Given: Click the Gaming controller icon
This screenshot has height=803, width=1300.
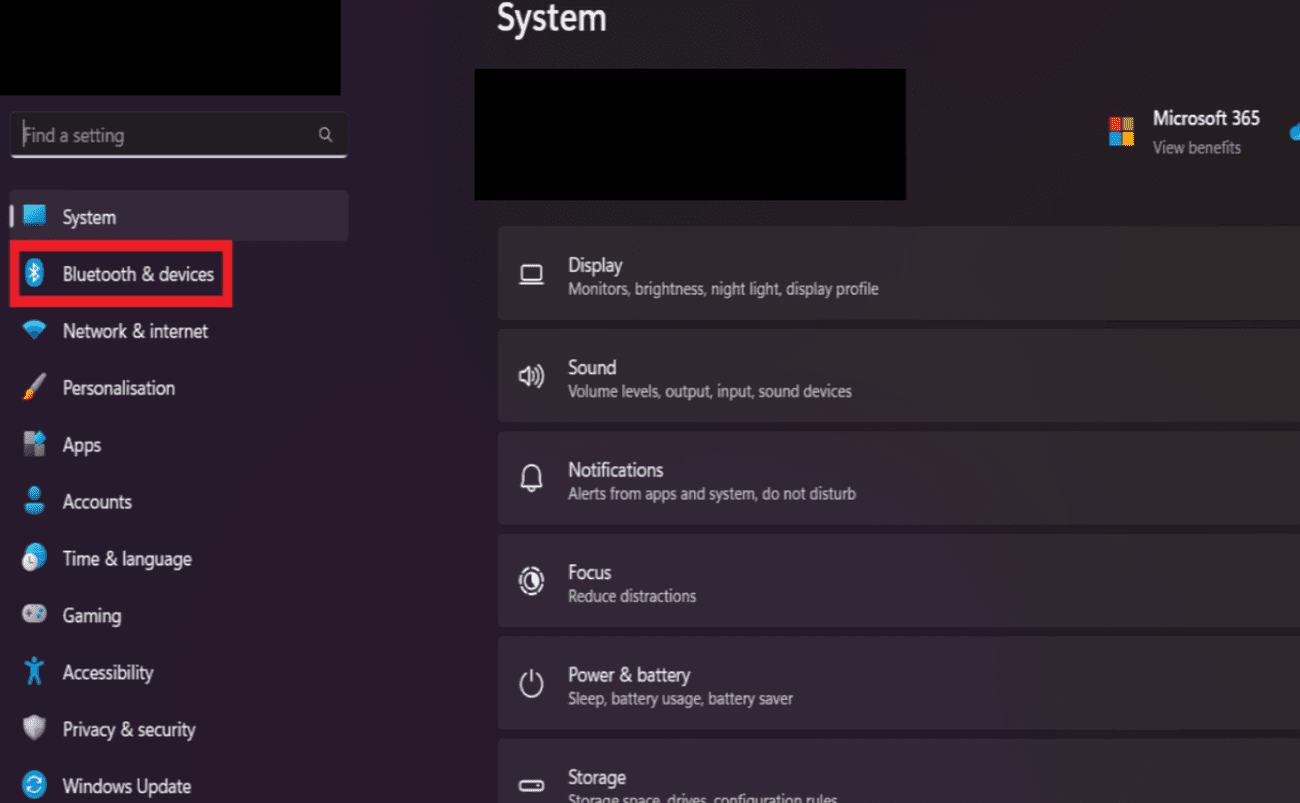Looking at the screenshot, I should coord(35,614).
